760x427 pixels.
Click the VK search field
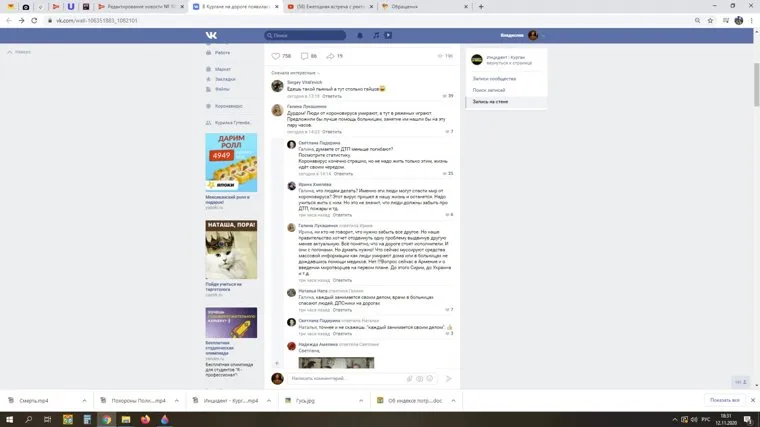click(307, 35)
